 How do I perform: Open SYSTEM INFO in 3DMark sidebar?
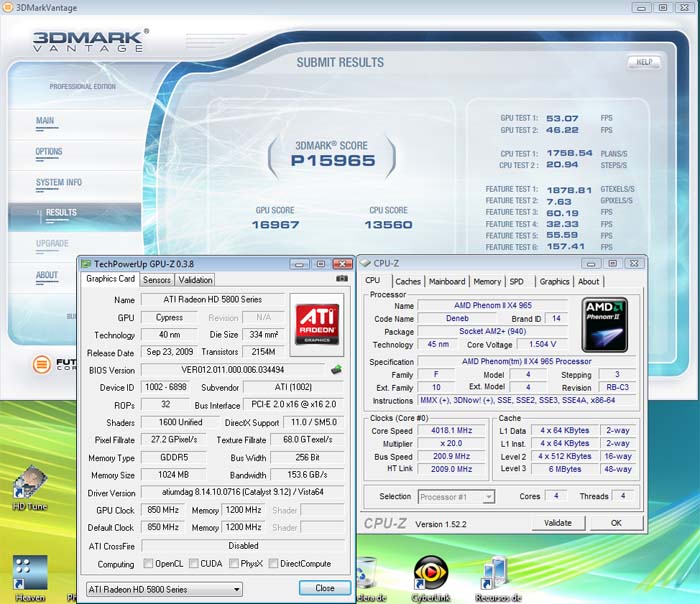(x=58, y=183)
